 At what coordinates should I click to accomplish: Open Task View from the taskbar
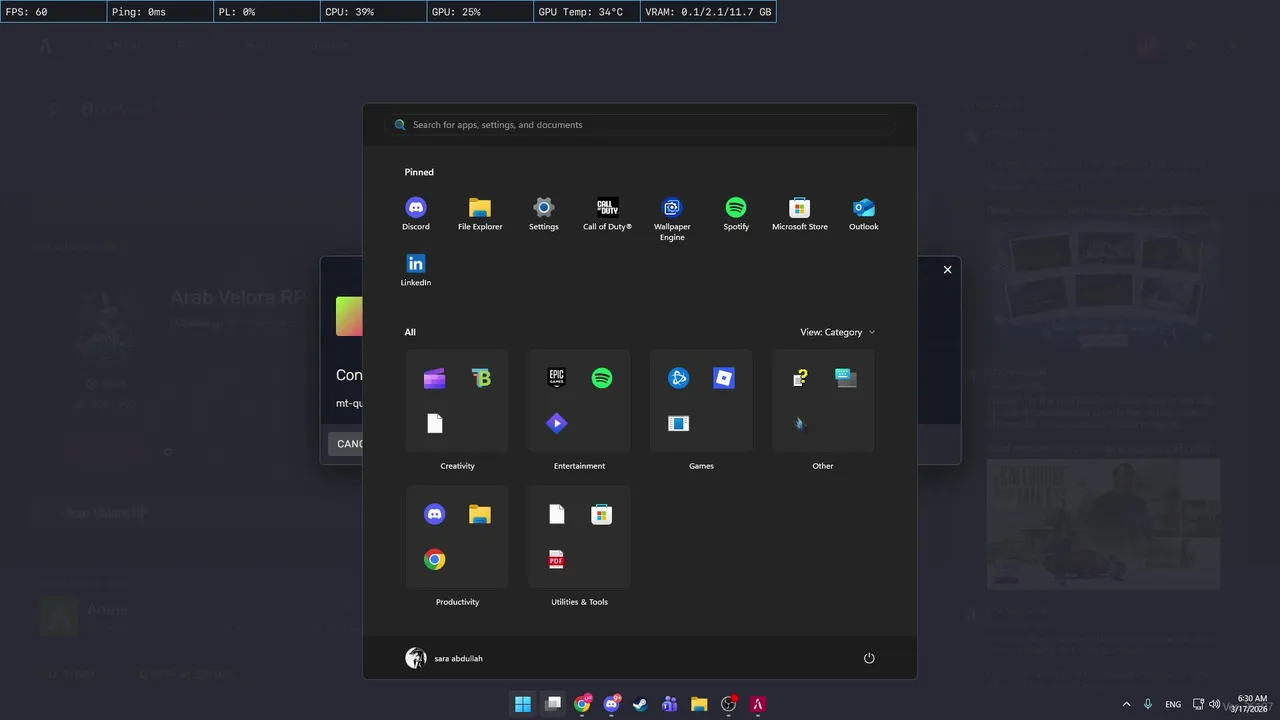(x=552, y=704)
